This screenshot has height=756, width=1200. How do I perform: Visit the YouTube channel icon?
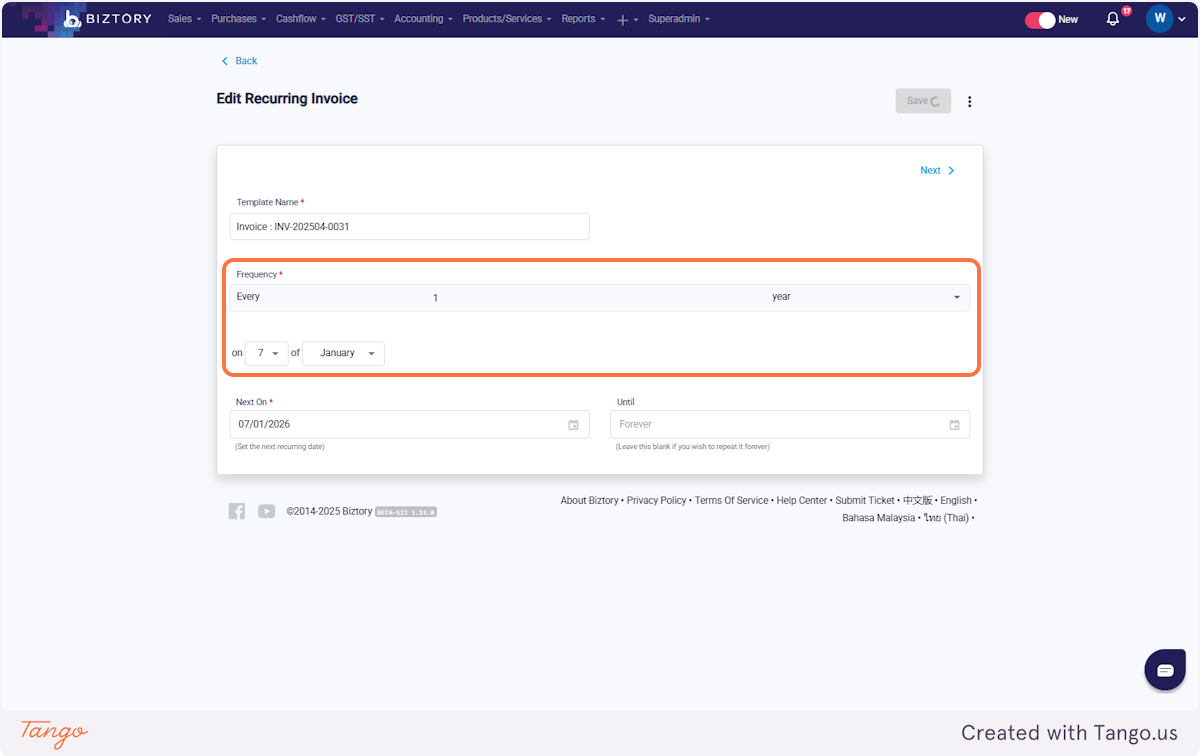266,511
